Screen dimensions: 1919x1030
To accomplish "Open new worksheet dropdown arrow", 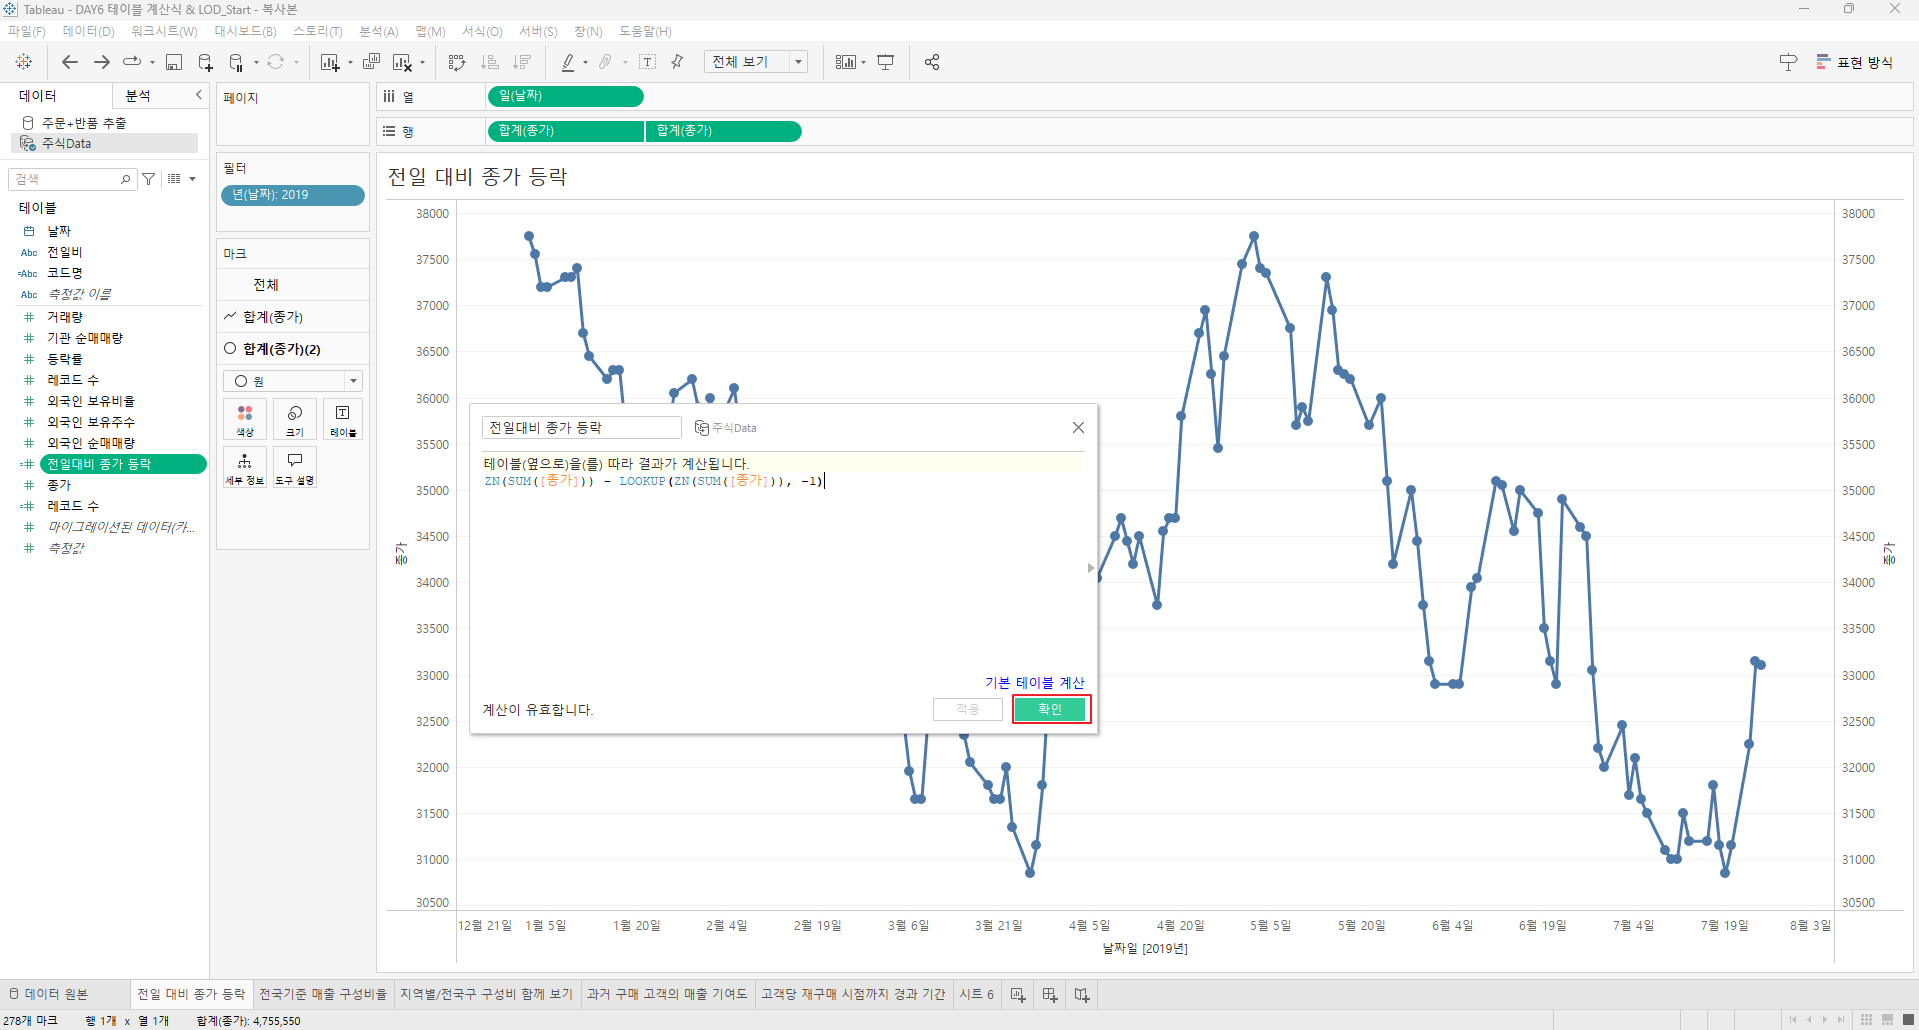I will 350,62.
